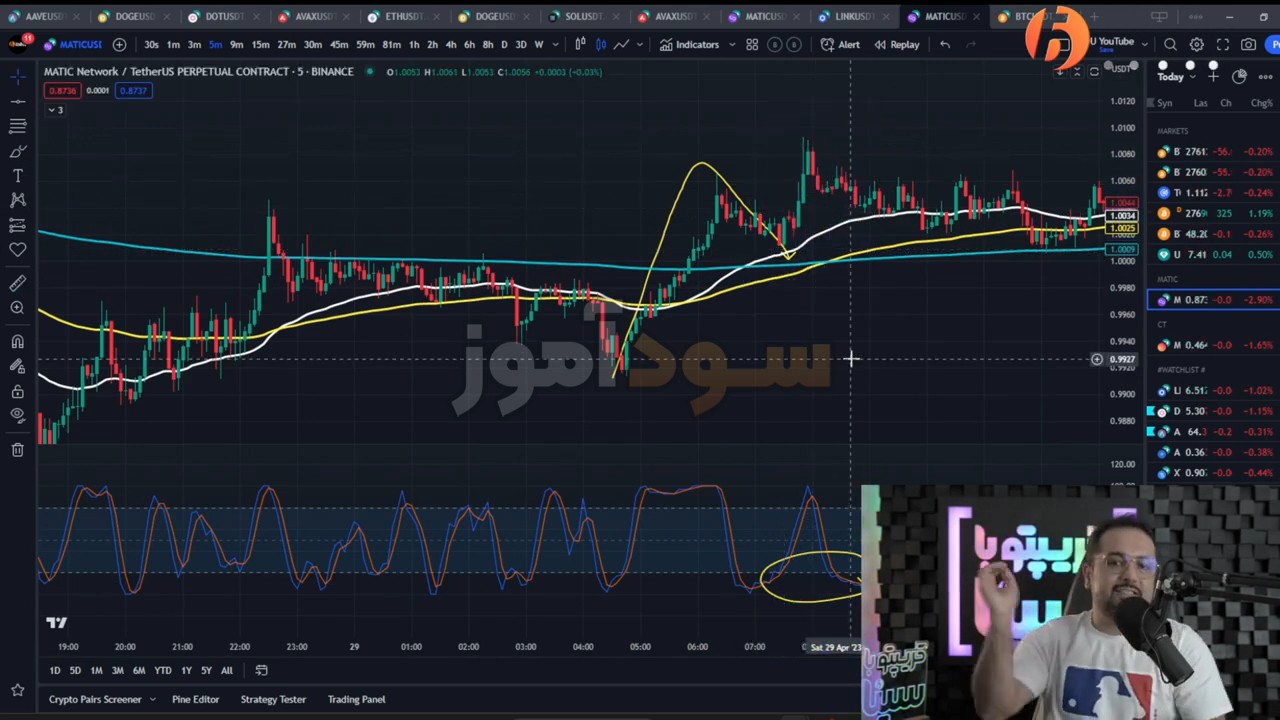Click the redo arrow

tap(971, 44)
